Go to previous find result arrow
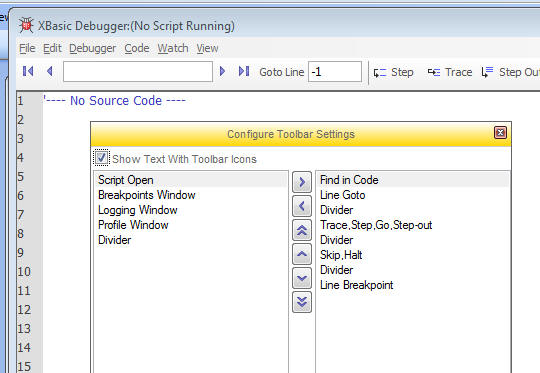This screenshot has height=373, width=540. click(x=50, y=71)
